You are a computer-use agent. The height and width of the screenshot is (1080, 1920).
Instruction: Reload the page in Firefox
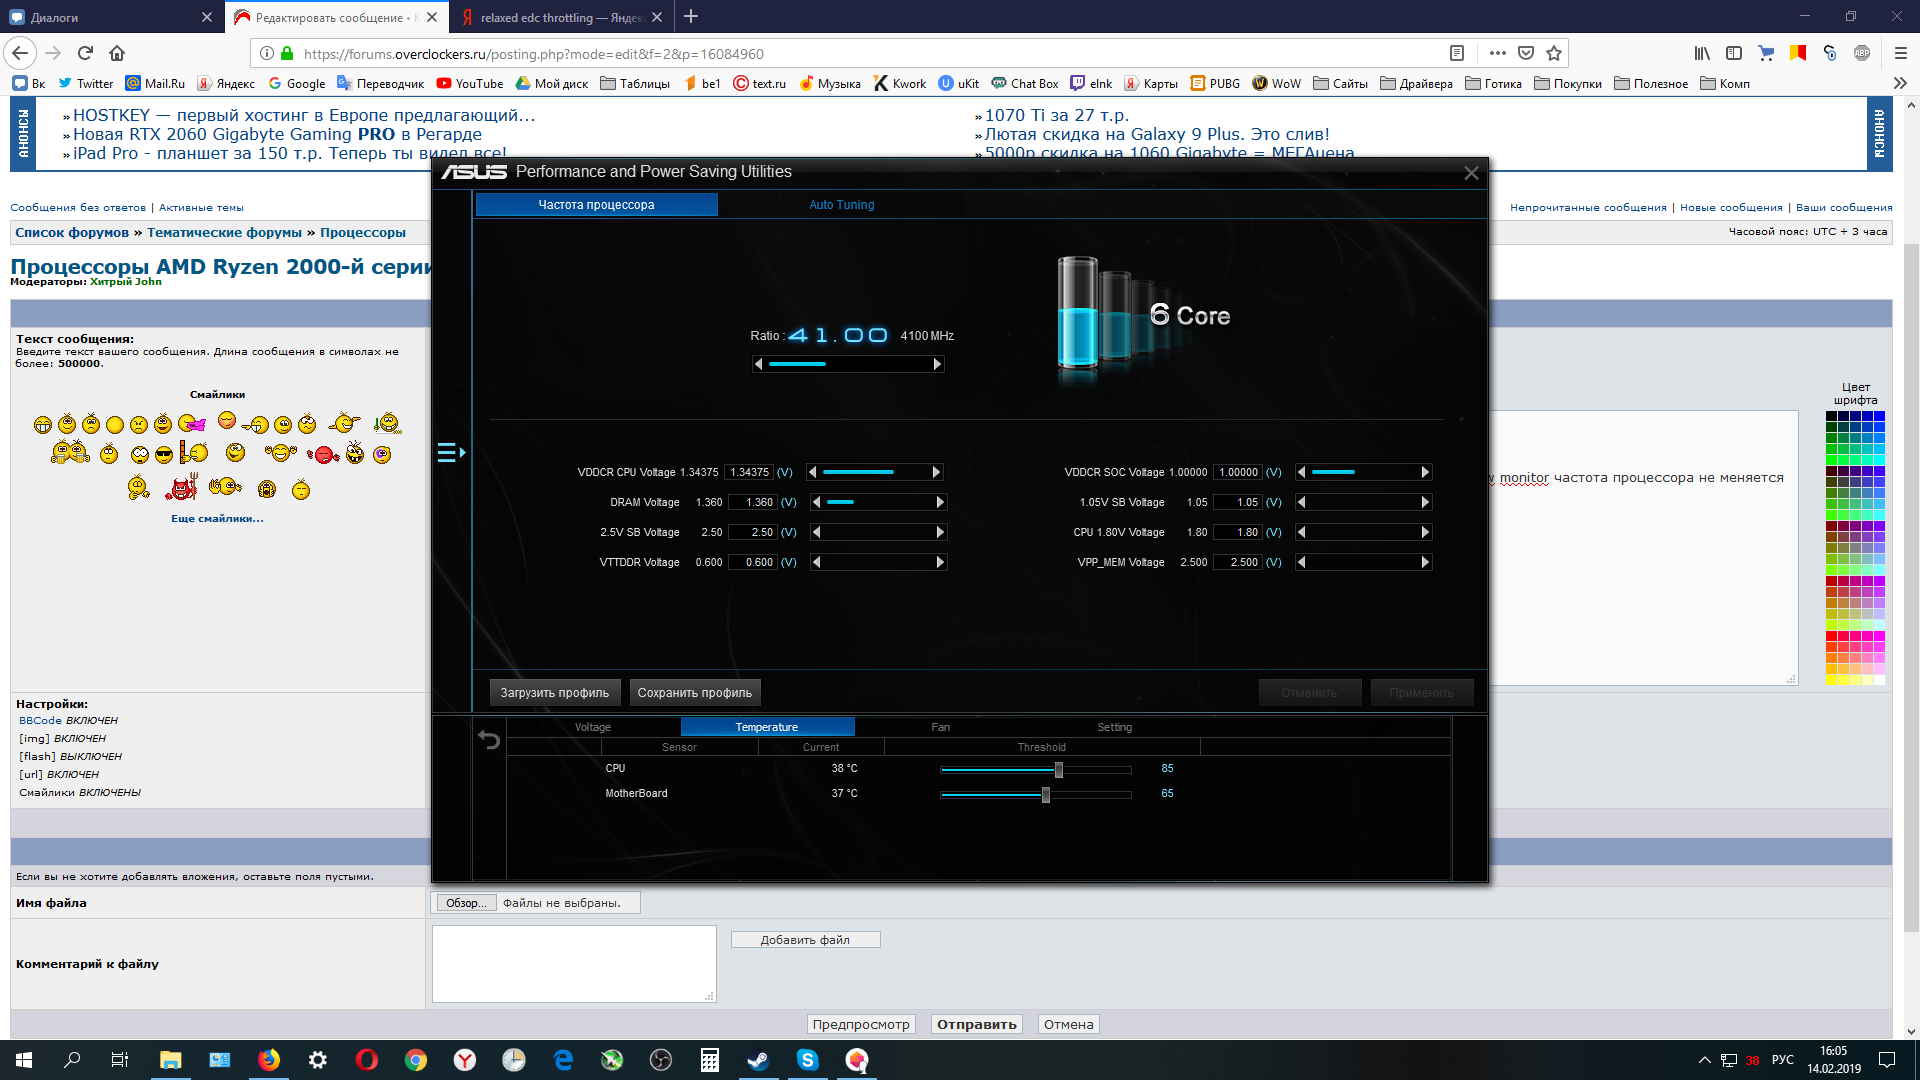pos(85,53)
